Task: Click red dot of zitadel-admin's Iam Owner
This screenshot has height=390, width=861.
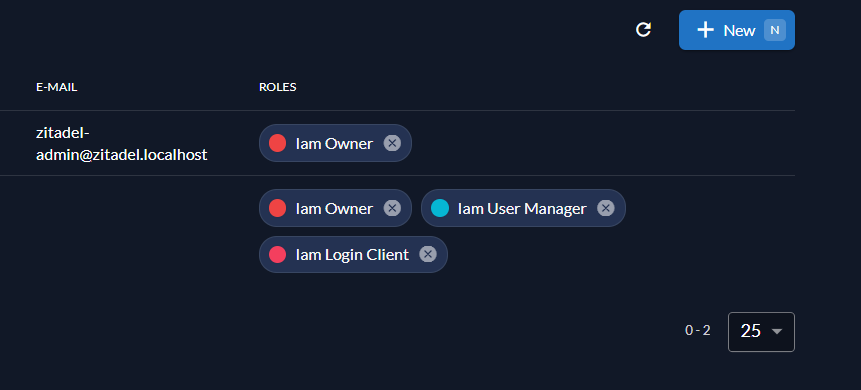Action: click(277, 143)
